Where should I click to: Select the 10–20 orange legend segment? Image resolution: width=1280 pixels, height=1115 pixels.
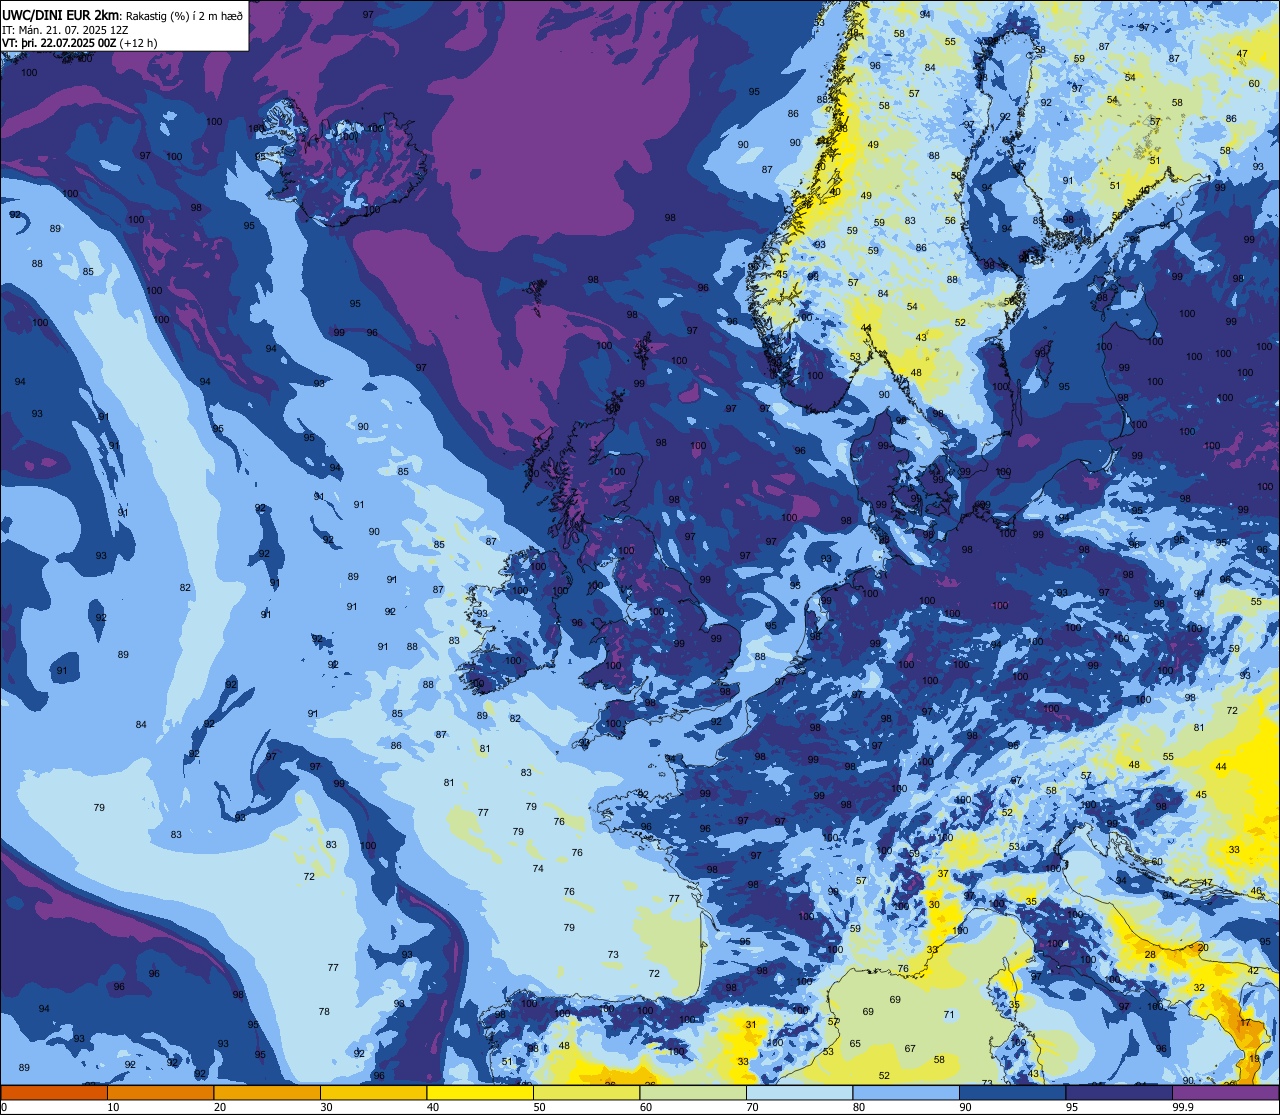click(x=160, y=1093)
